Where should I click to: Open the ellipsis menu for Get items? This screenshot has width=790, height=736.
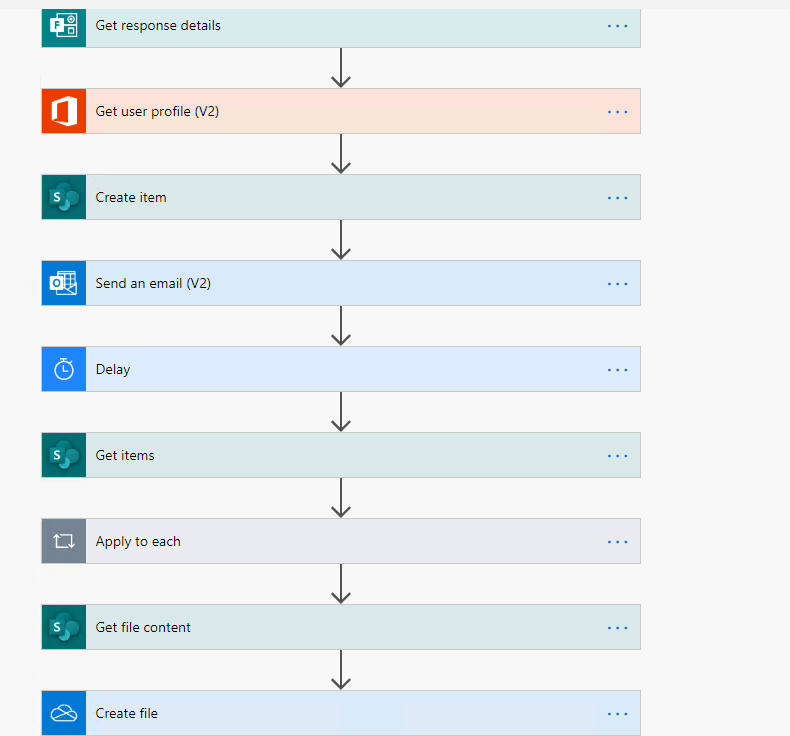click(617, 456)
